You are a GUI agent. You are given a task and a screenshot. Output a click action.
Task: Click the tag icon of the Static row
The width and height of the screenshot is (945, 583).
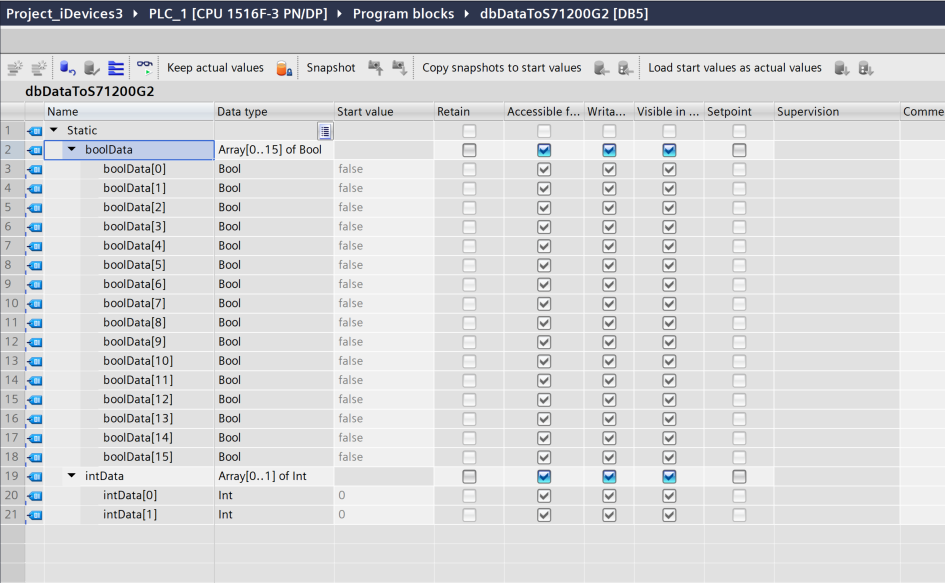coord(35,131)
